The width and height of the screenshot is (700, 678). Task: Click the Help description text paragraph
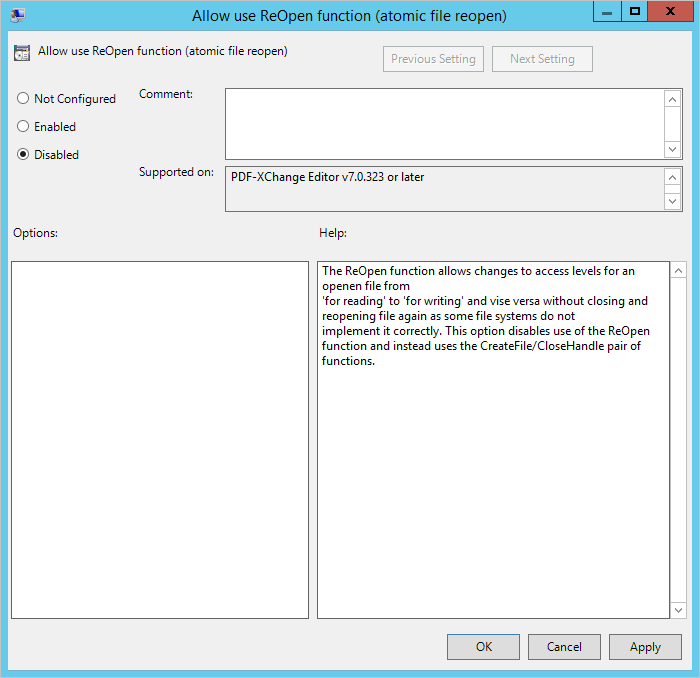486,316
